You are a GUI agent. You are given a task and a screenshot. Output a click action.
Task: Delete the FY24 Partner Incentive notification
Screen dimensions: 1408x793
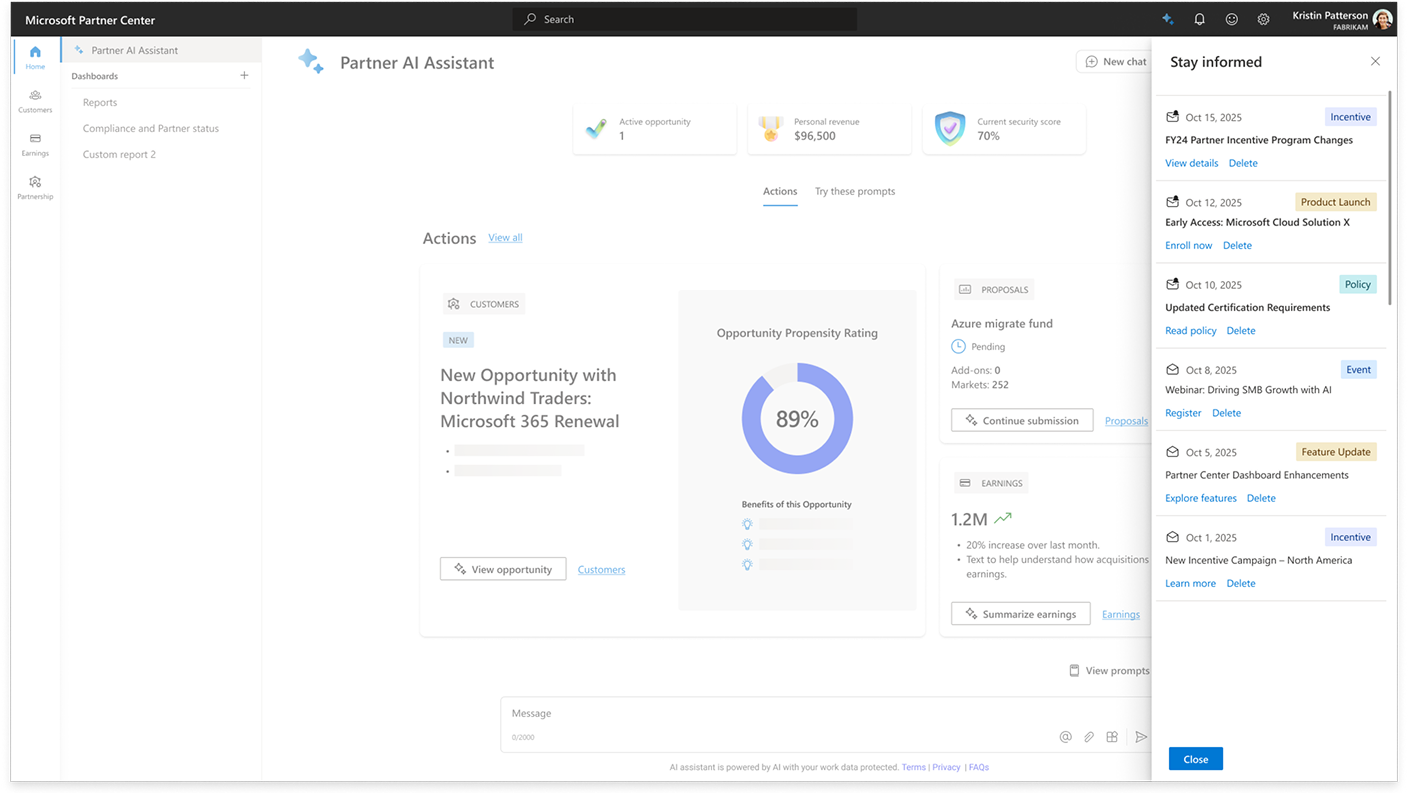tap(1243, 163)
